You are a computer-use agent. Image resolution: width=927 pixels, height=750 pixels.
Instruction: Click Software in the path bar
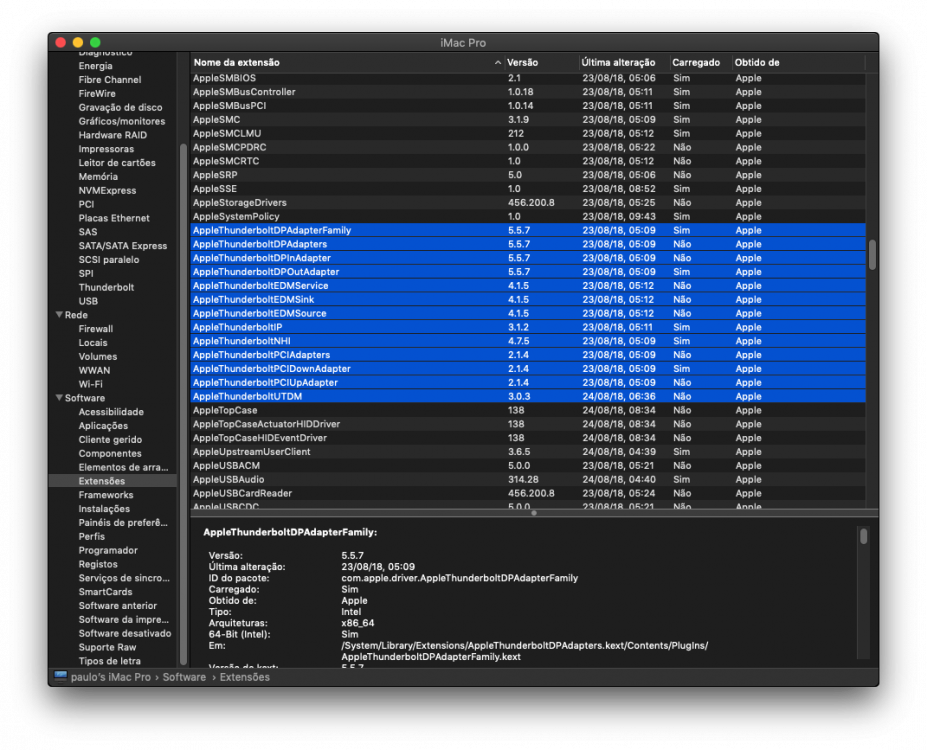(184, 677)
